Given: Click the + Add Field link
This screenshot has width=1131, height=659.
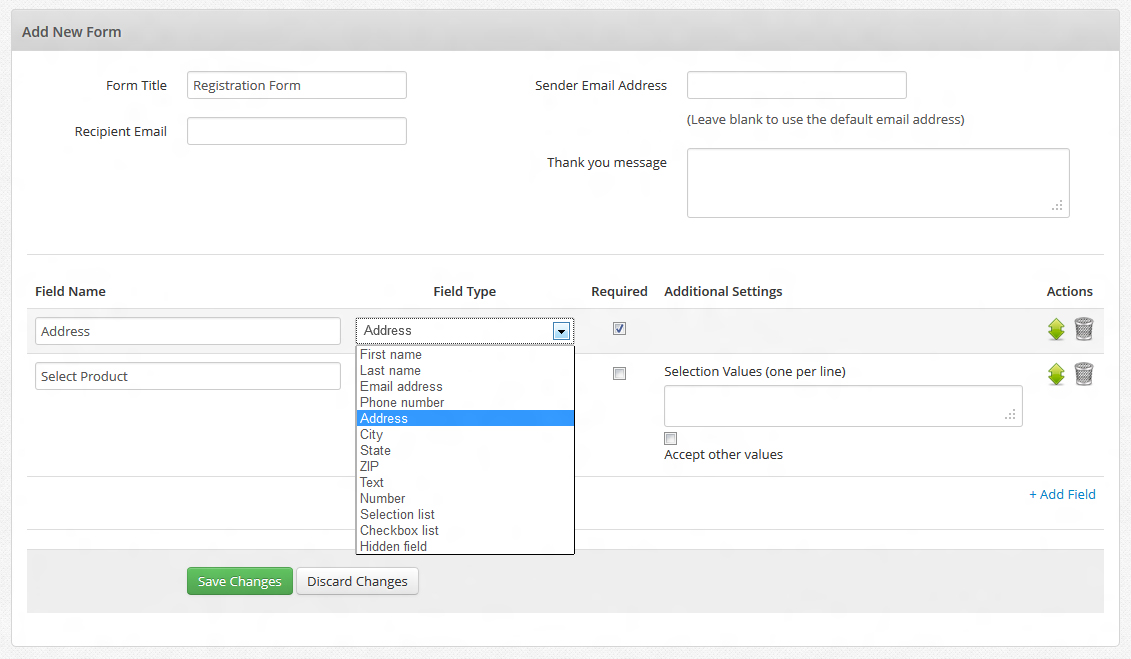Looking at the screenshot, I should (1062, 495).
